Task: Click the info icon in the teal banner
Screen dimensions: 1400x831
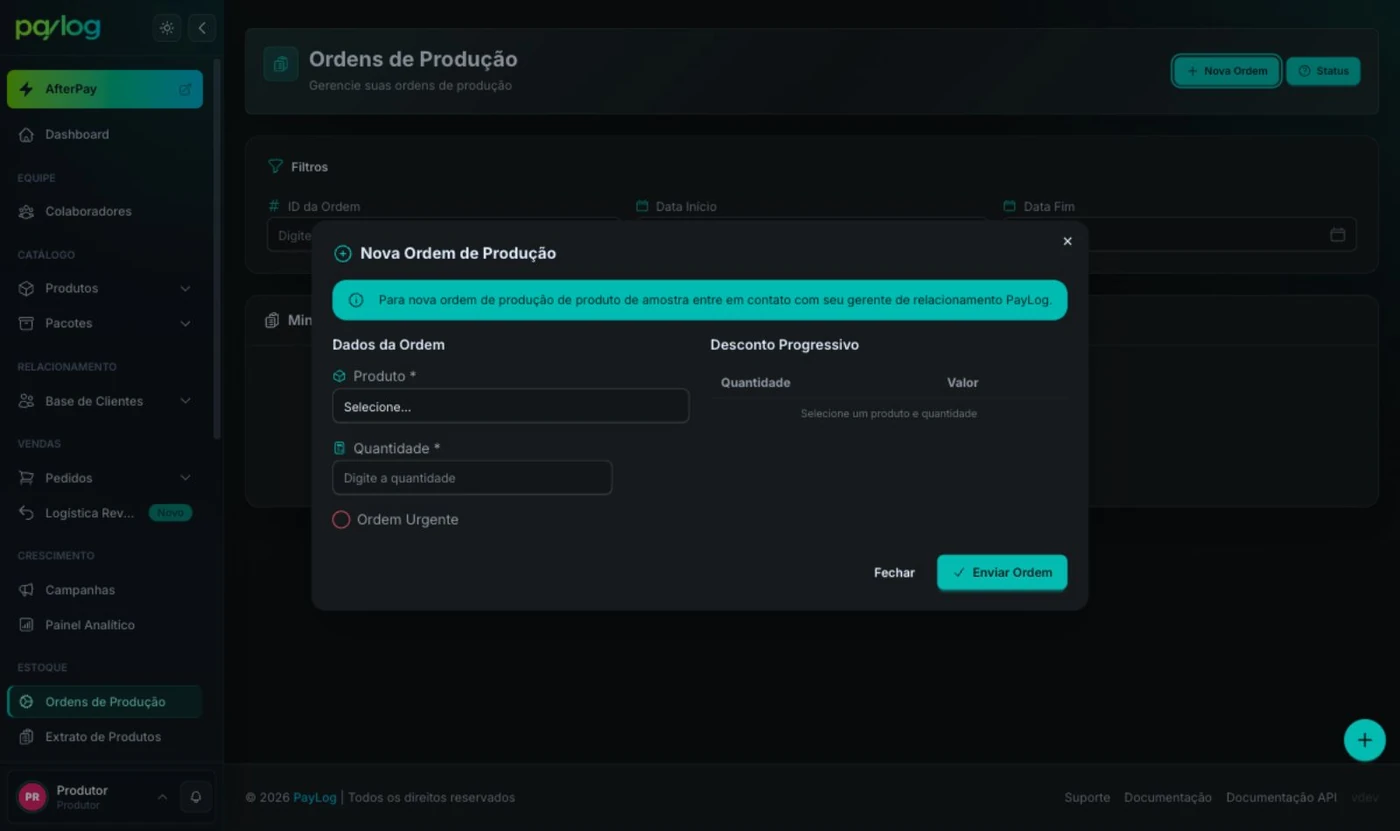Action: point(355,300)
